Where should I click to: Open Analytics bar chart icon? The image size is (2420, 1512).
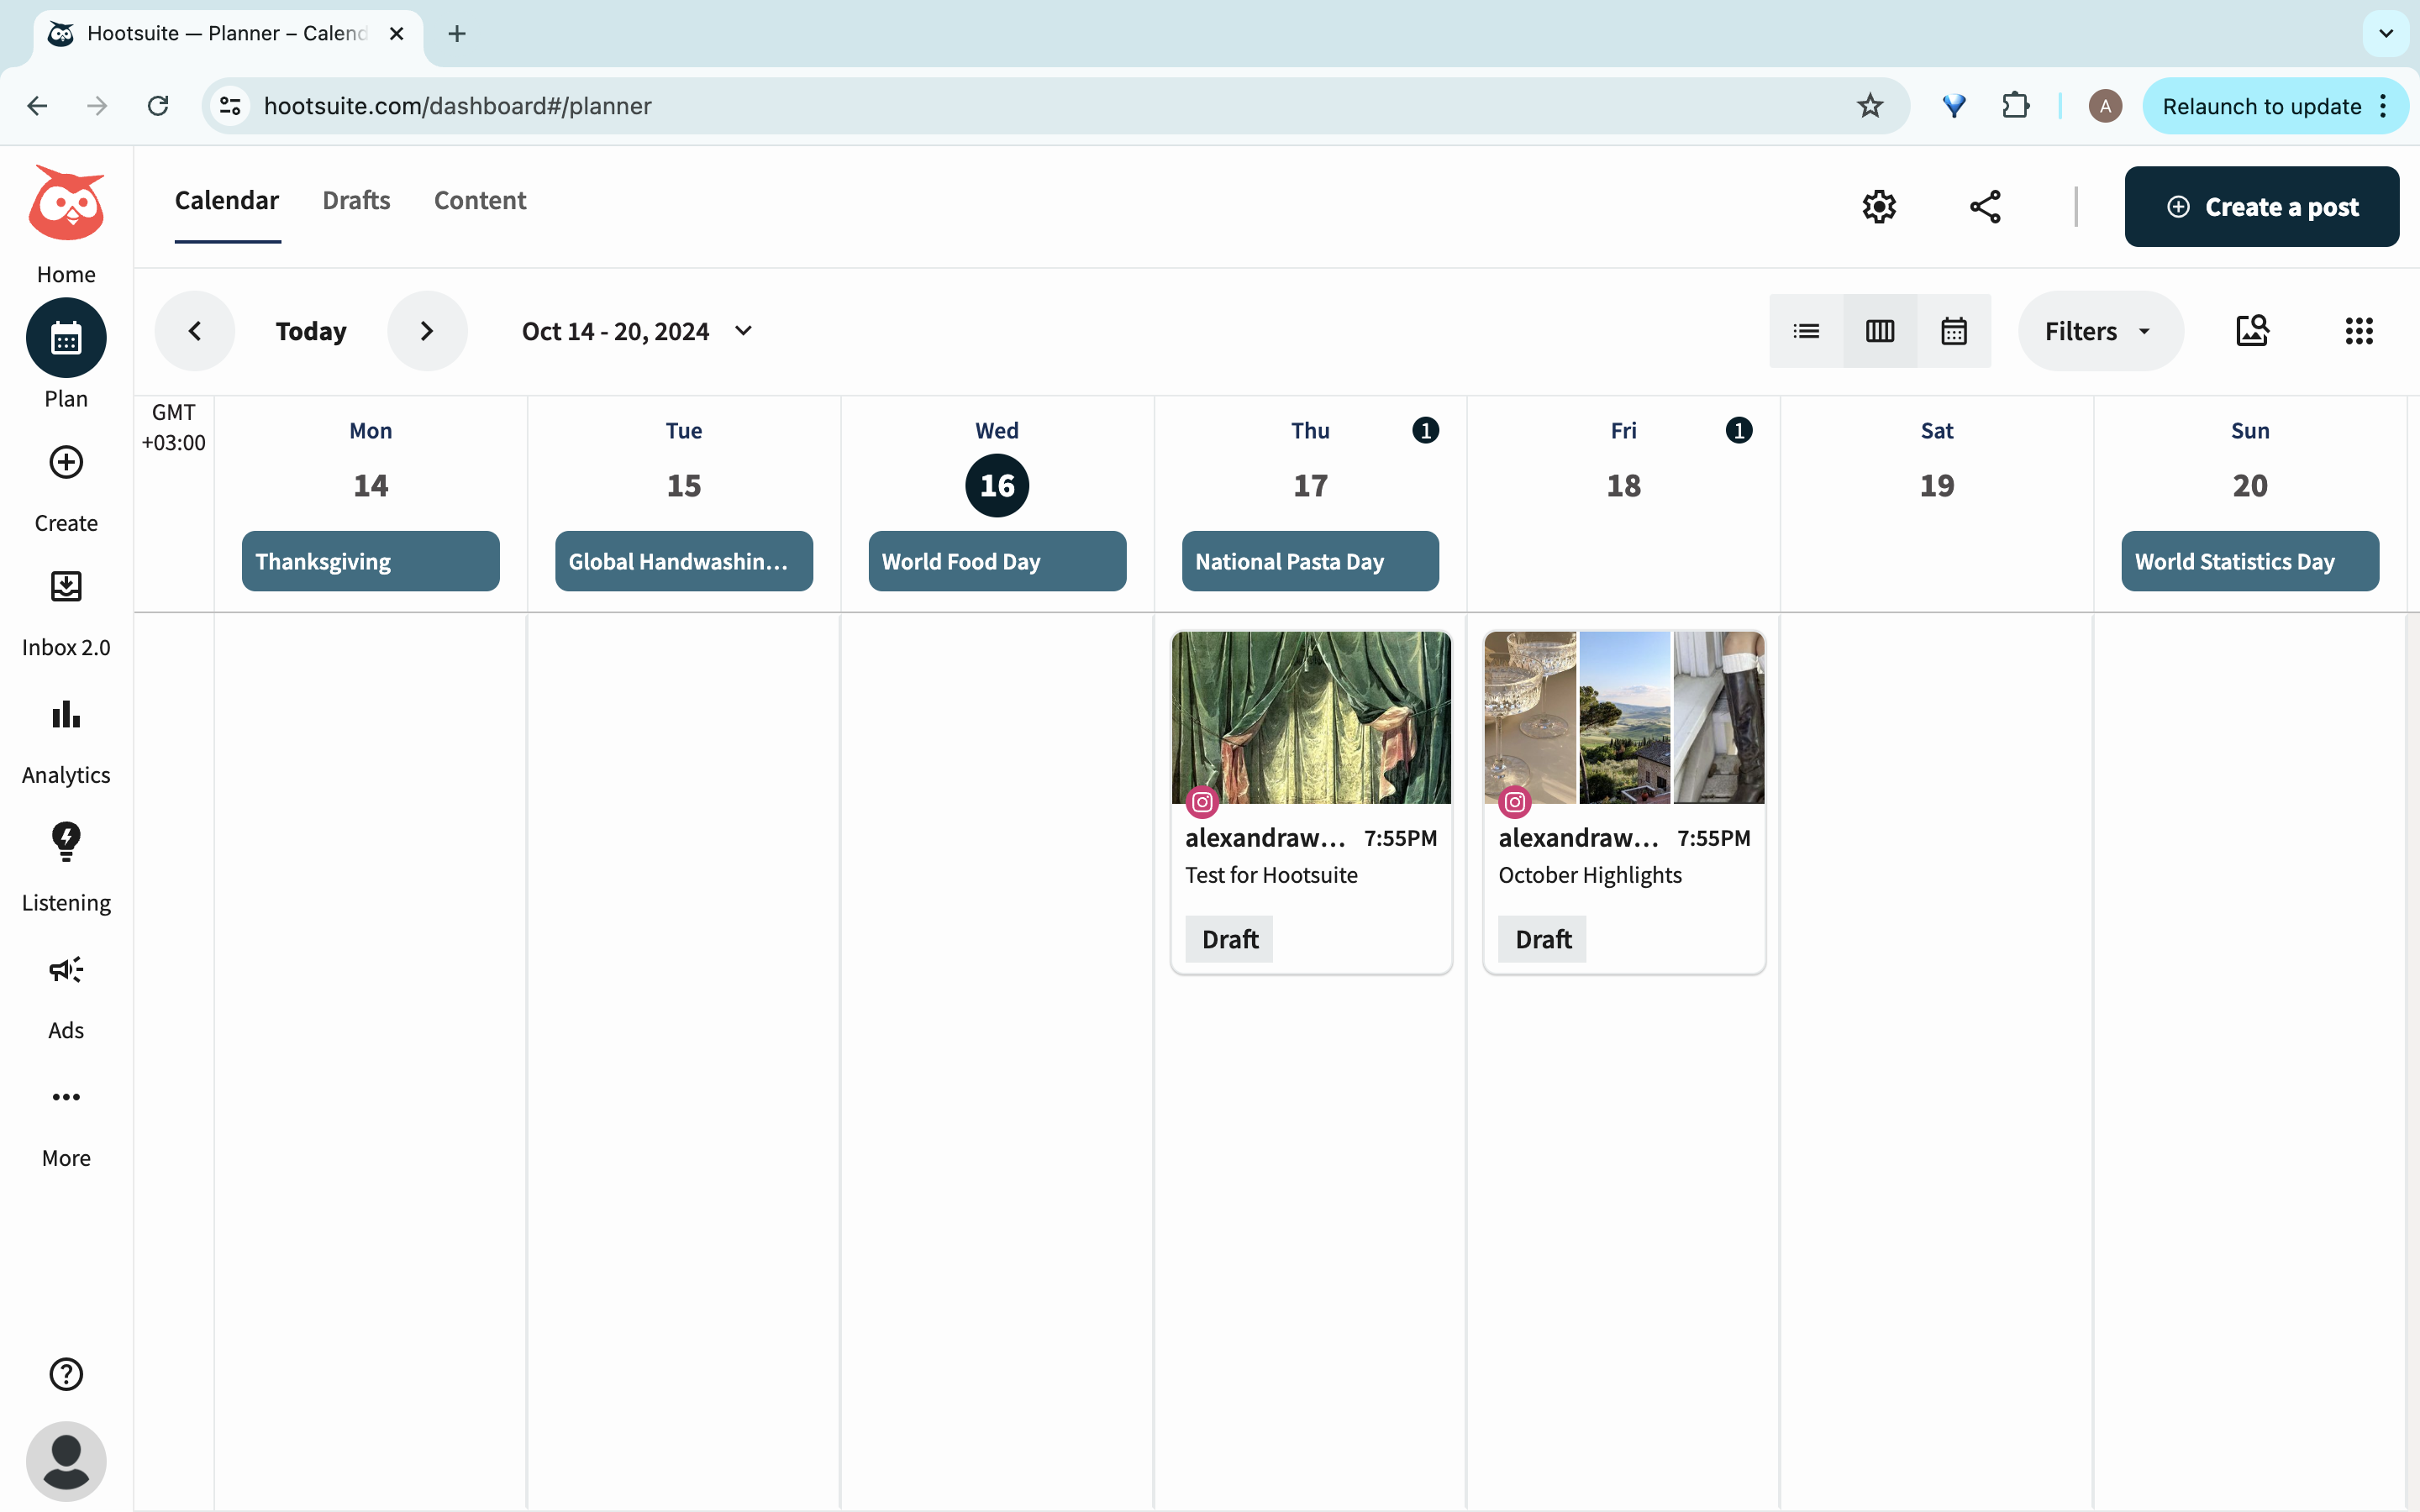click(x=66, y=714)
